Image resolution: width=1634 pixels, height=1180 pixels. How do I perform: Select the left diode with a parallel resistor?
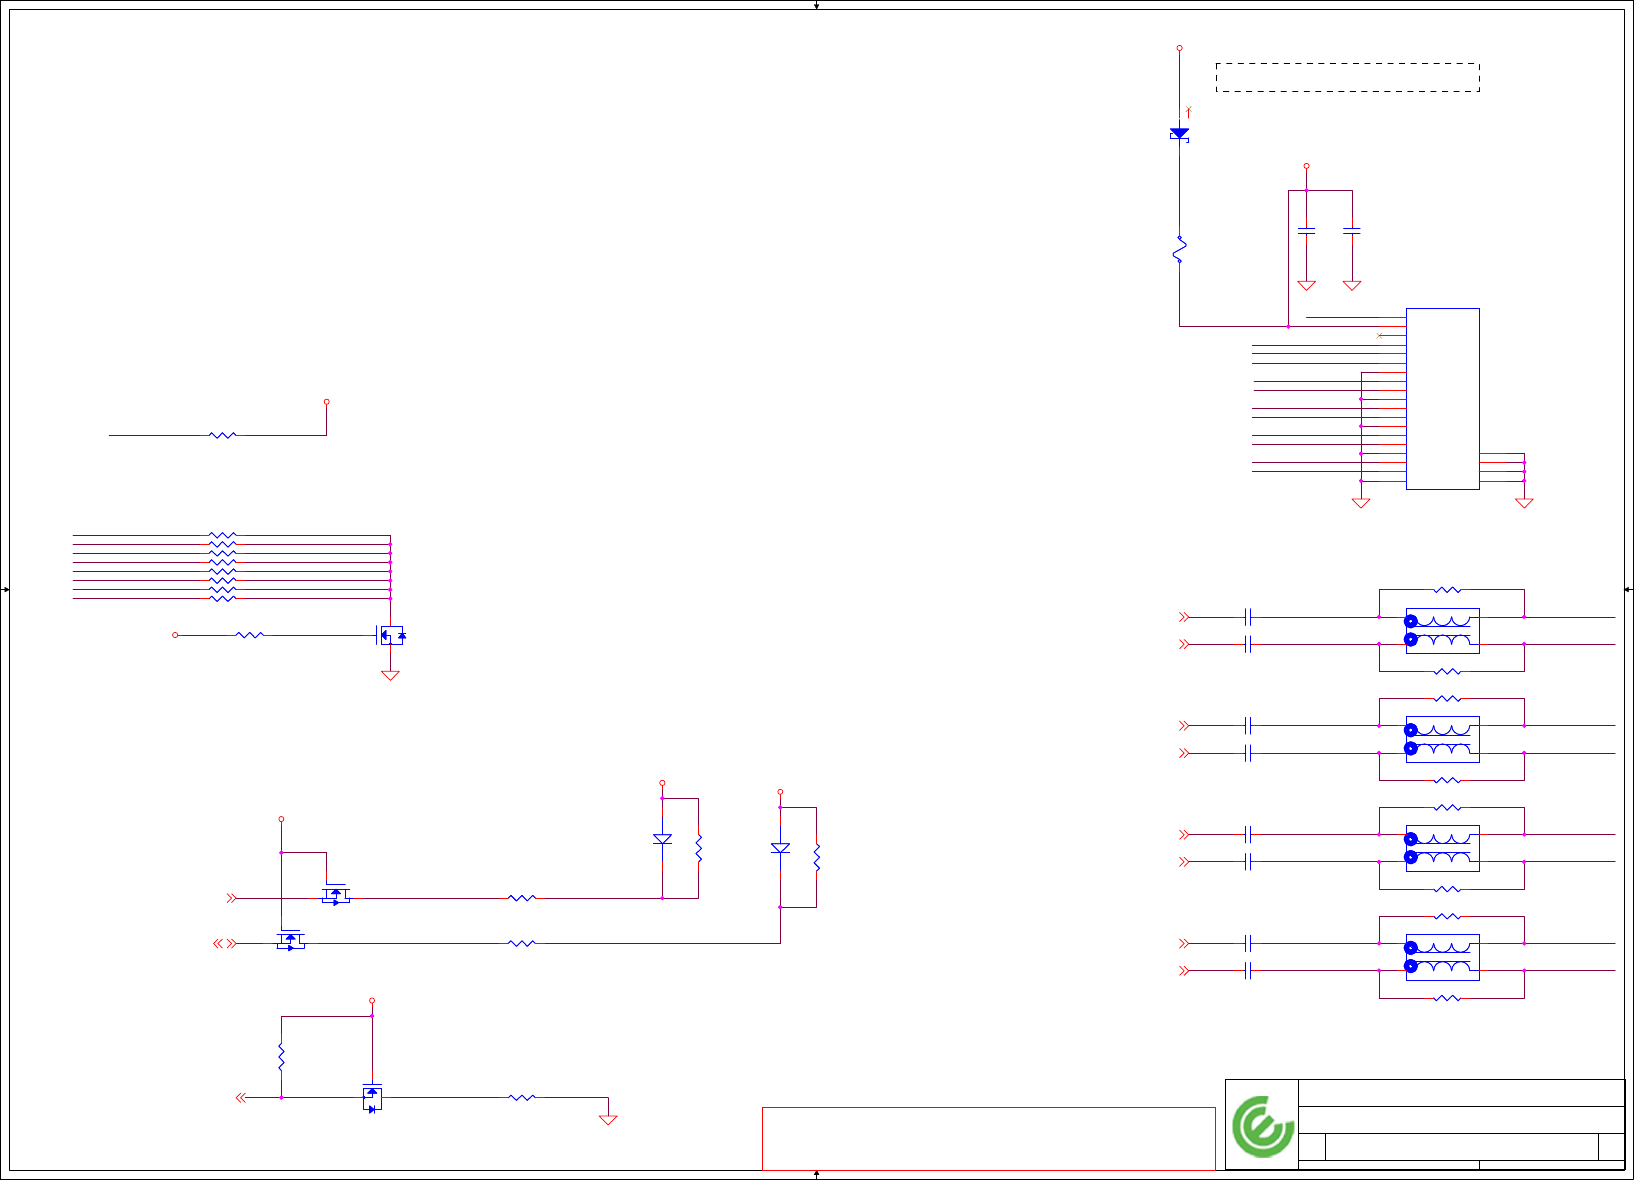pyautogui.click(x=662, y=839)
